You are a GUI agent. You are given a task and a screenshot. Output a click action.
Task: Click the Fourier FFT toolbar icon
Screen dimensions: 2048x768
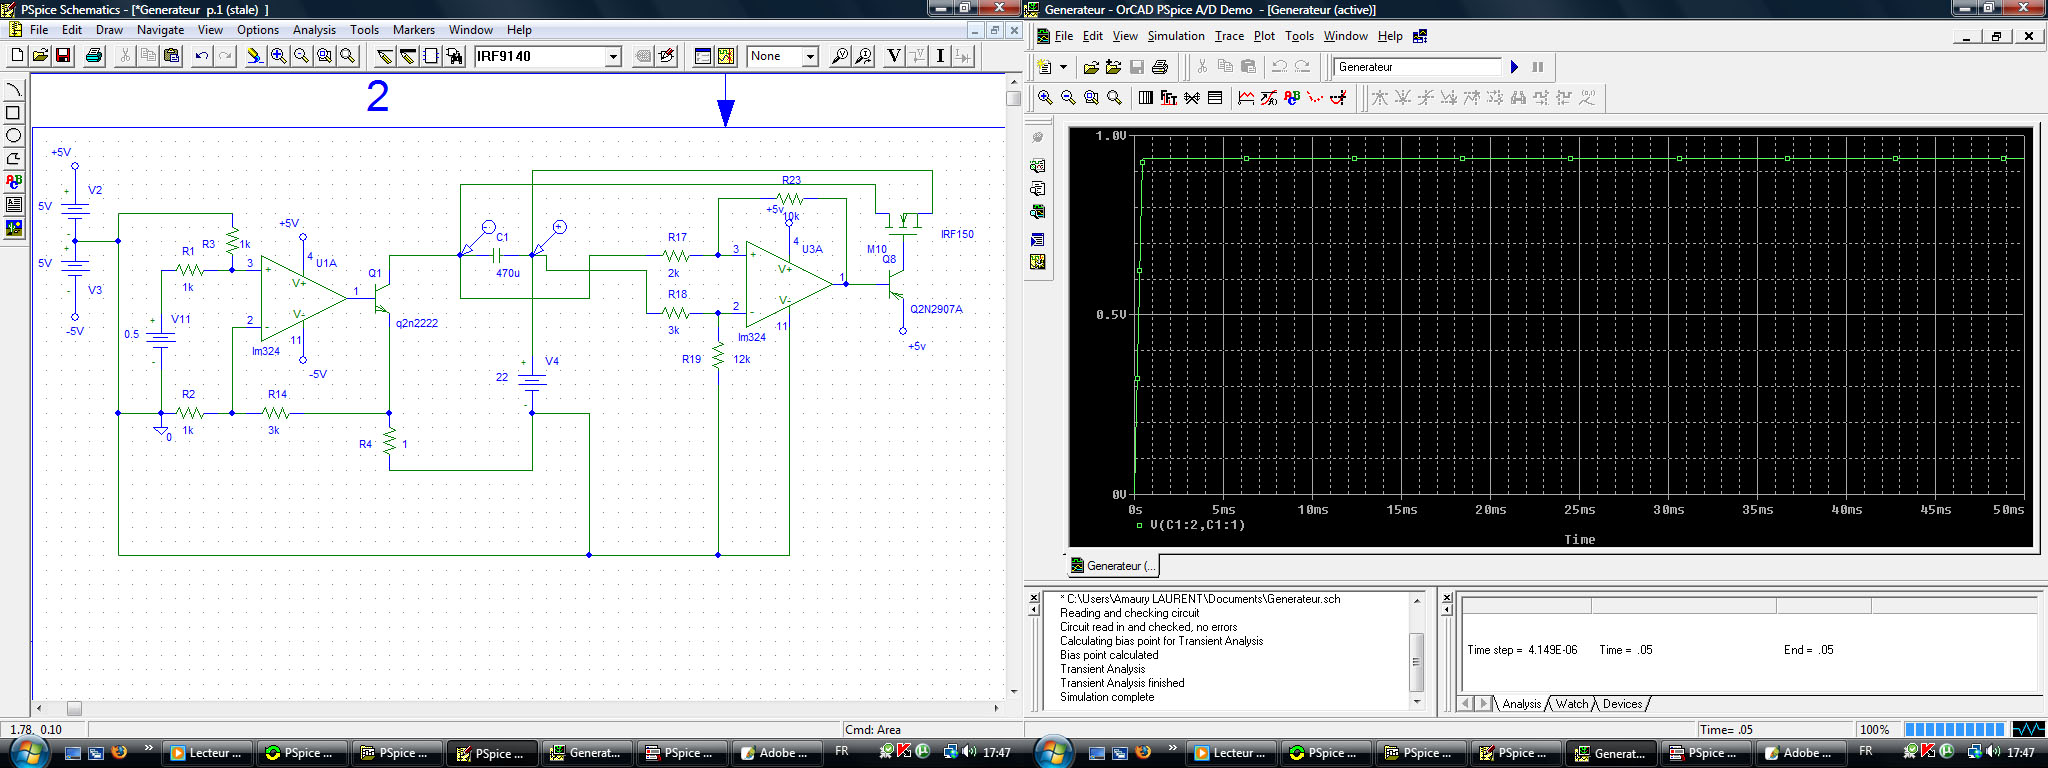pos(1168,98)
